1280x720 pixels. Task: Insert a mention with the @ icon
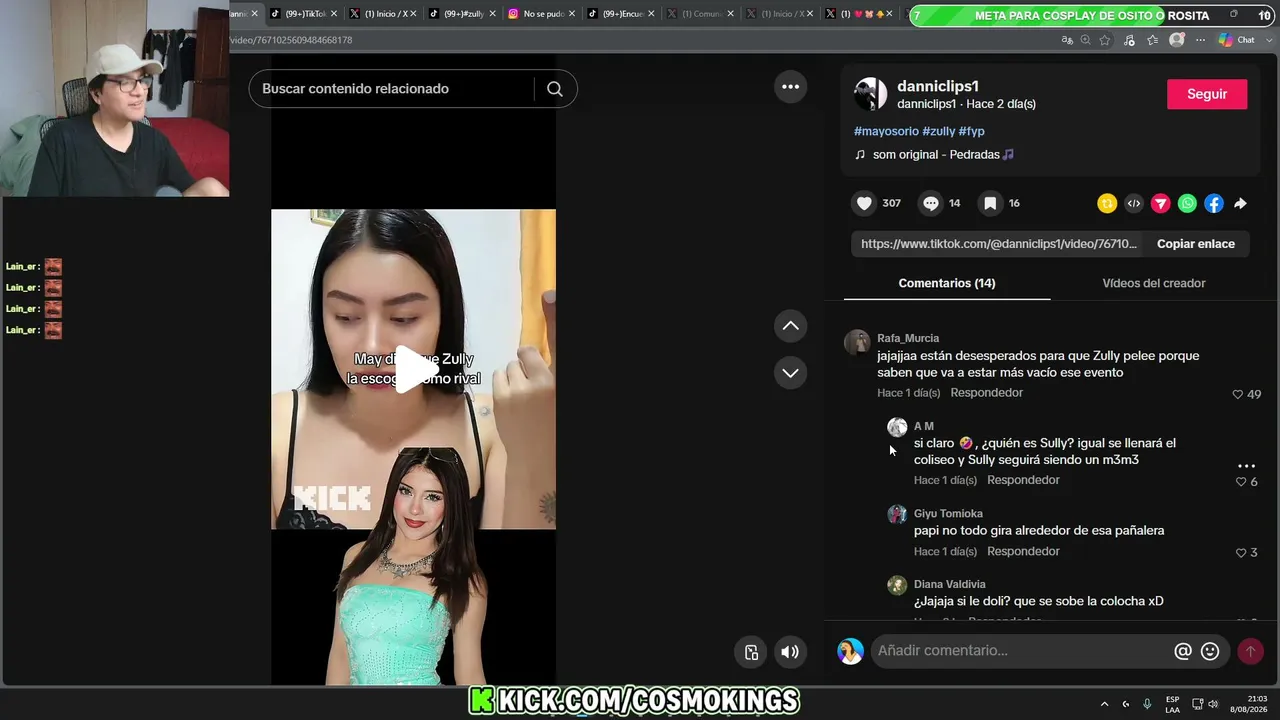[x=1183, y=651]
